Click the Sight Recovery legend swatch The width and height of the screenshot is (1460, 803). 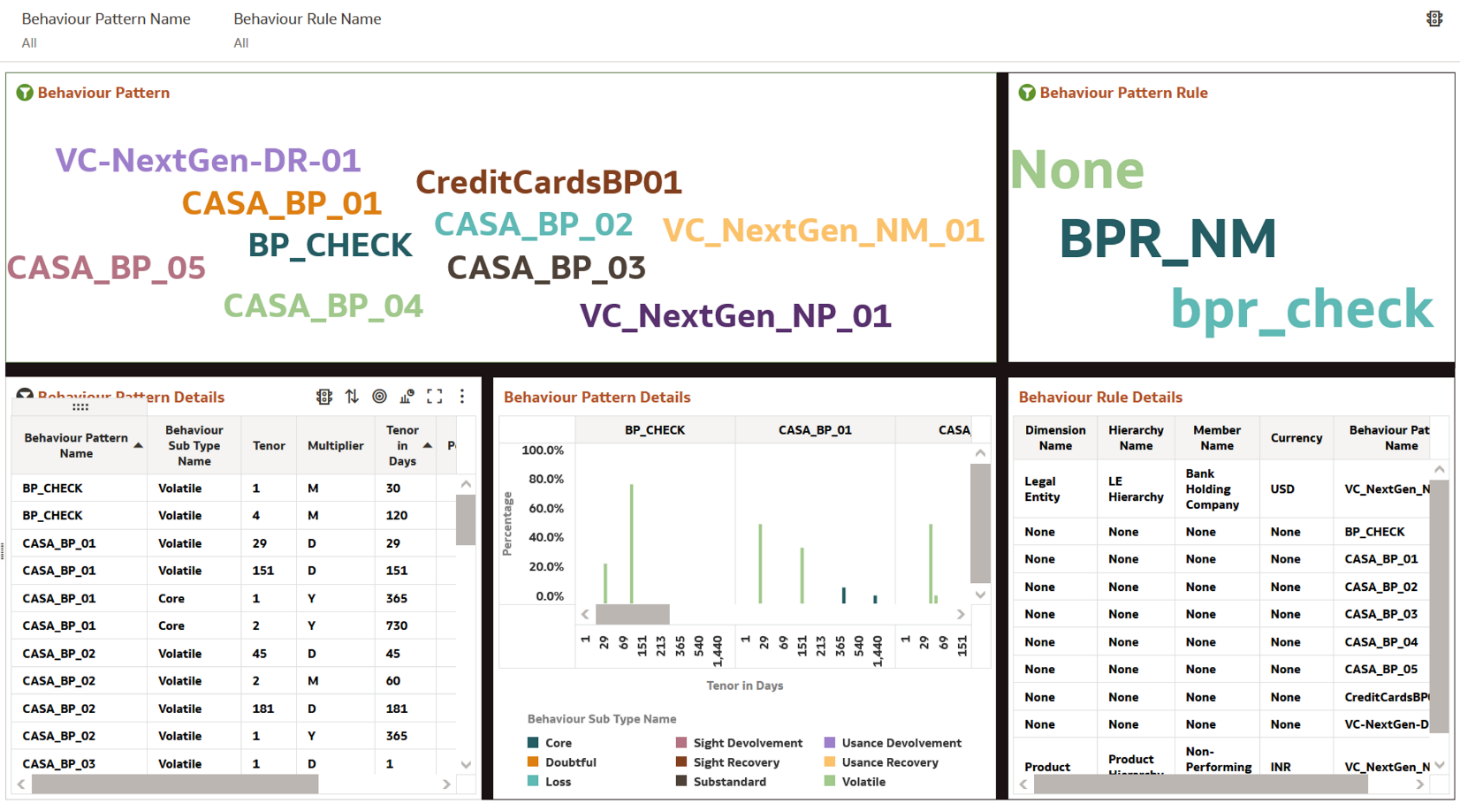681,762
